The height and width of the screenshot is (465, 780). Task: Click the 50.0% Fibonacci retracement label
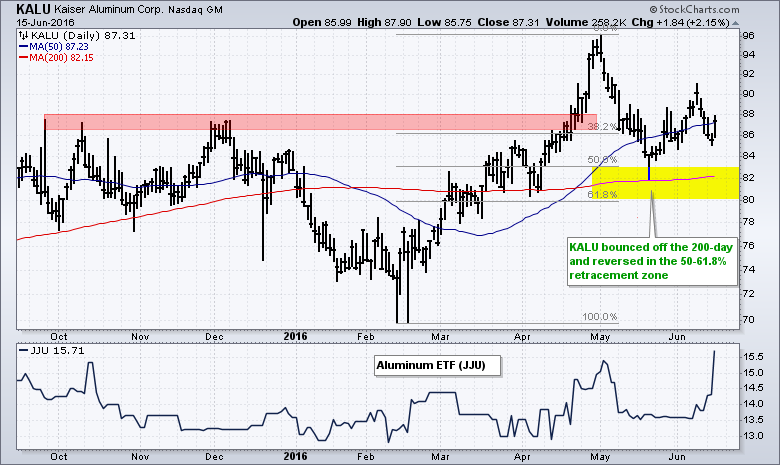pos(602,160)
